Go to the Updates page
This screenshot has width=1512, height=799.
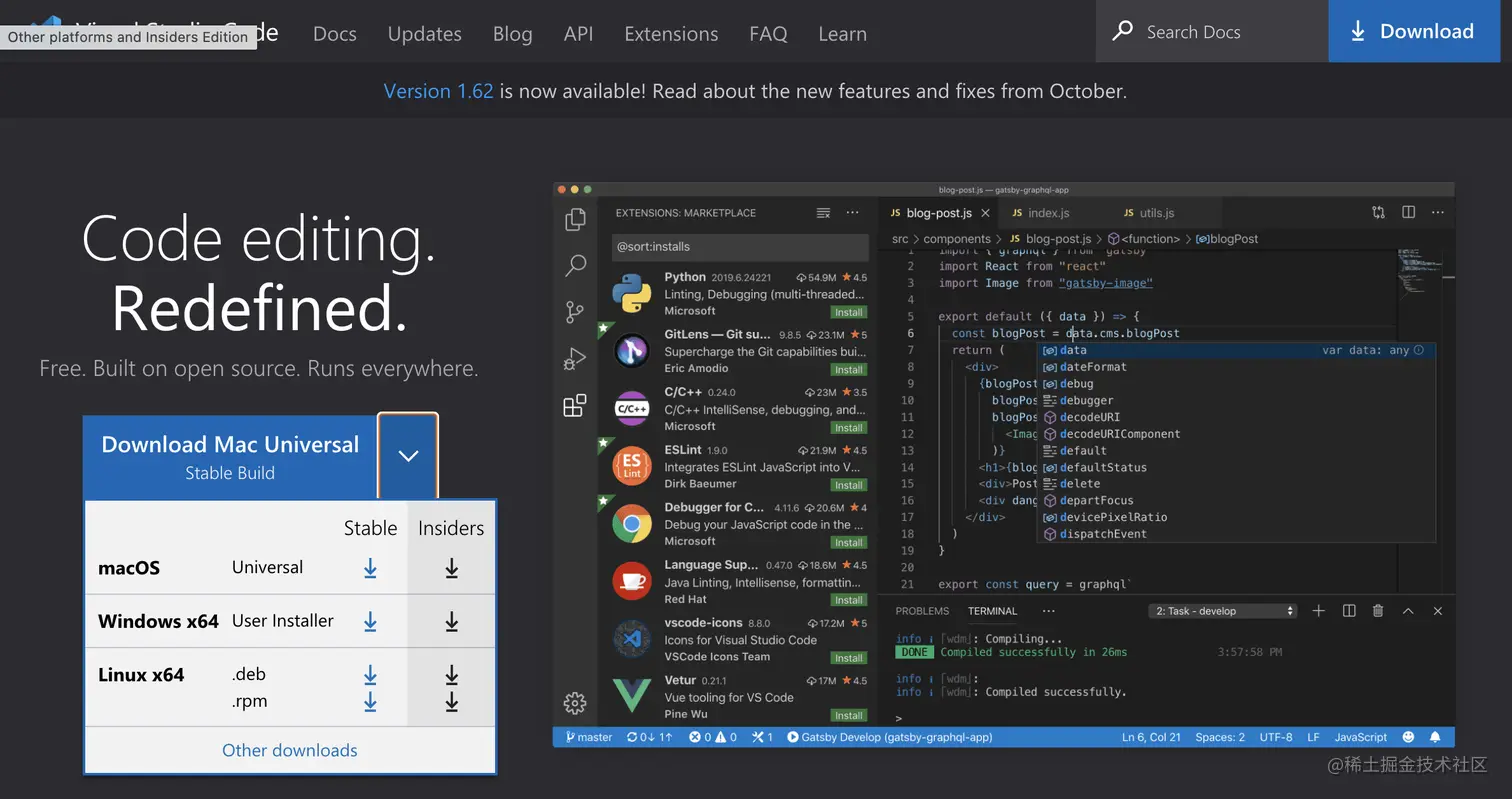click(x=424, y=33)
